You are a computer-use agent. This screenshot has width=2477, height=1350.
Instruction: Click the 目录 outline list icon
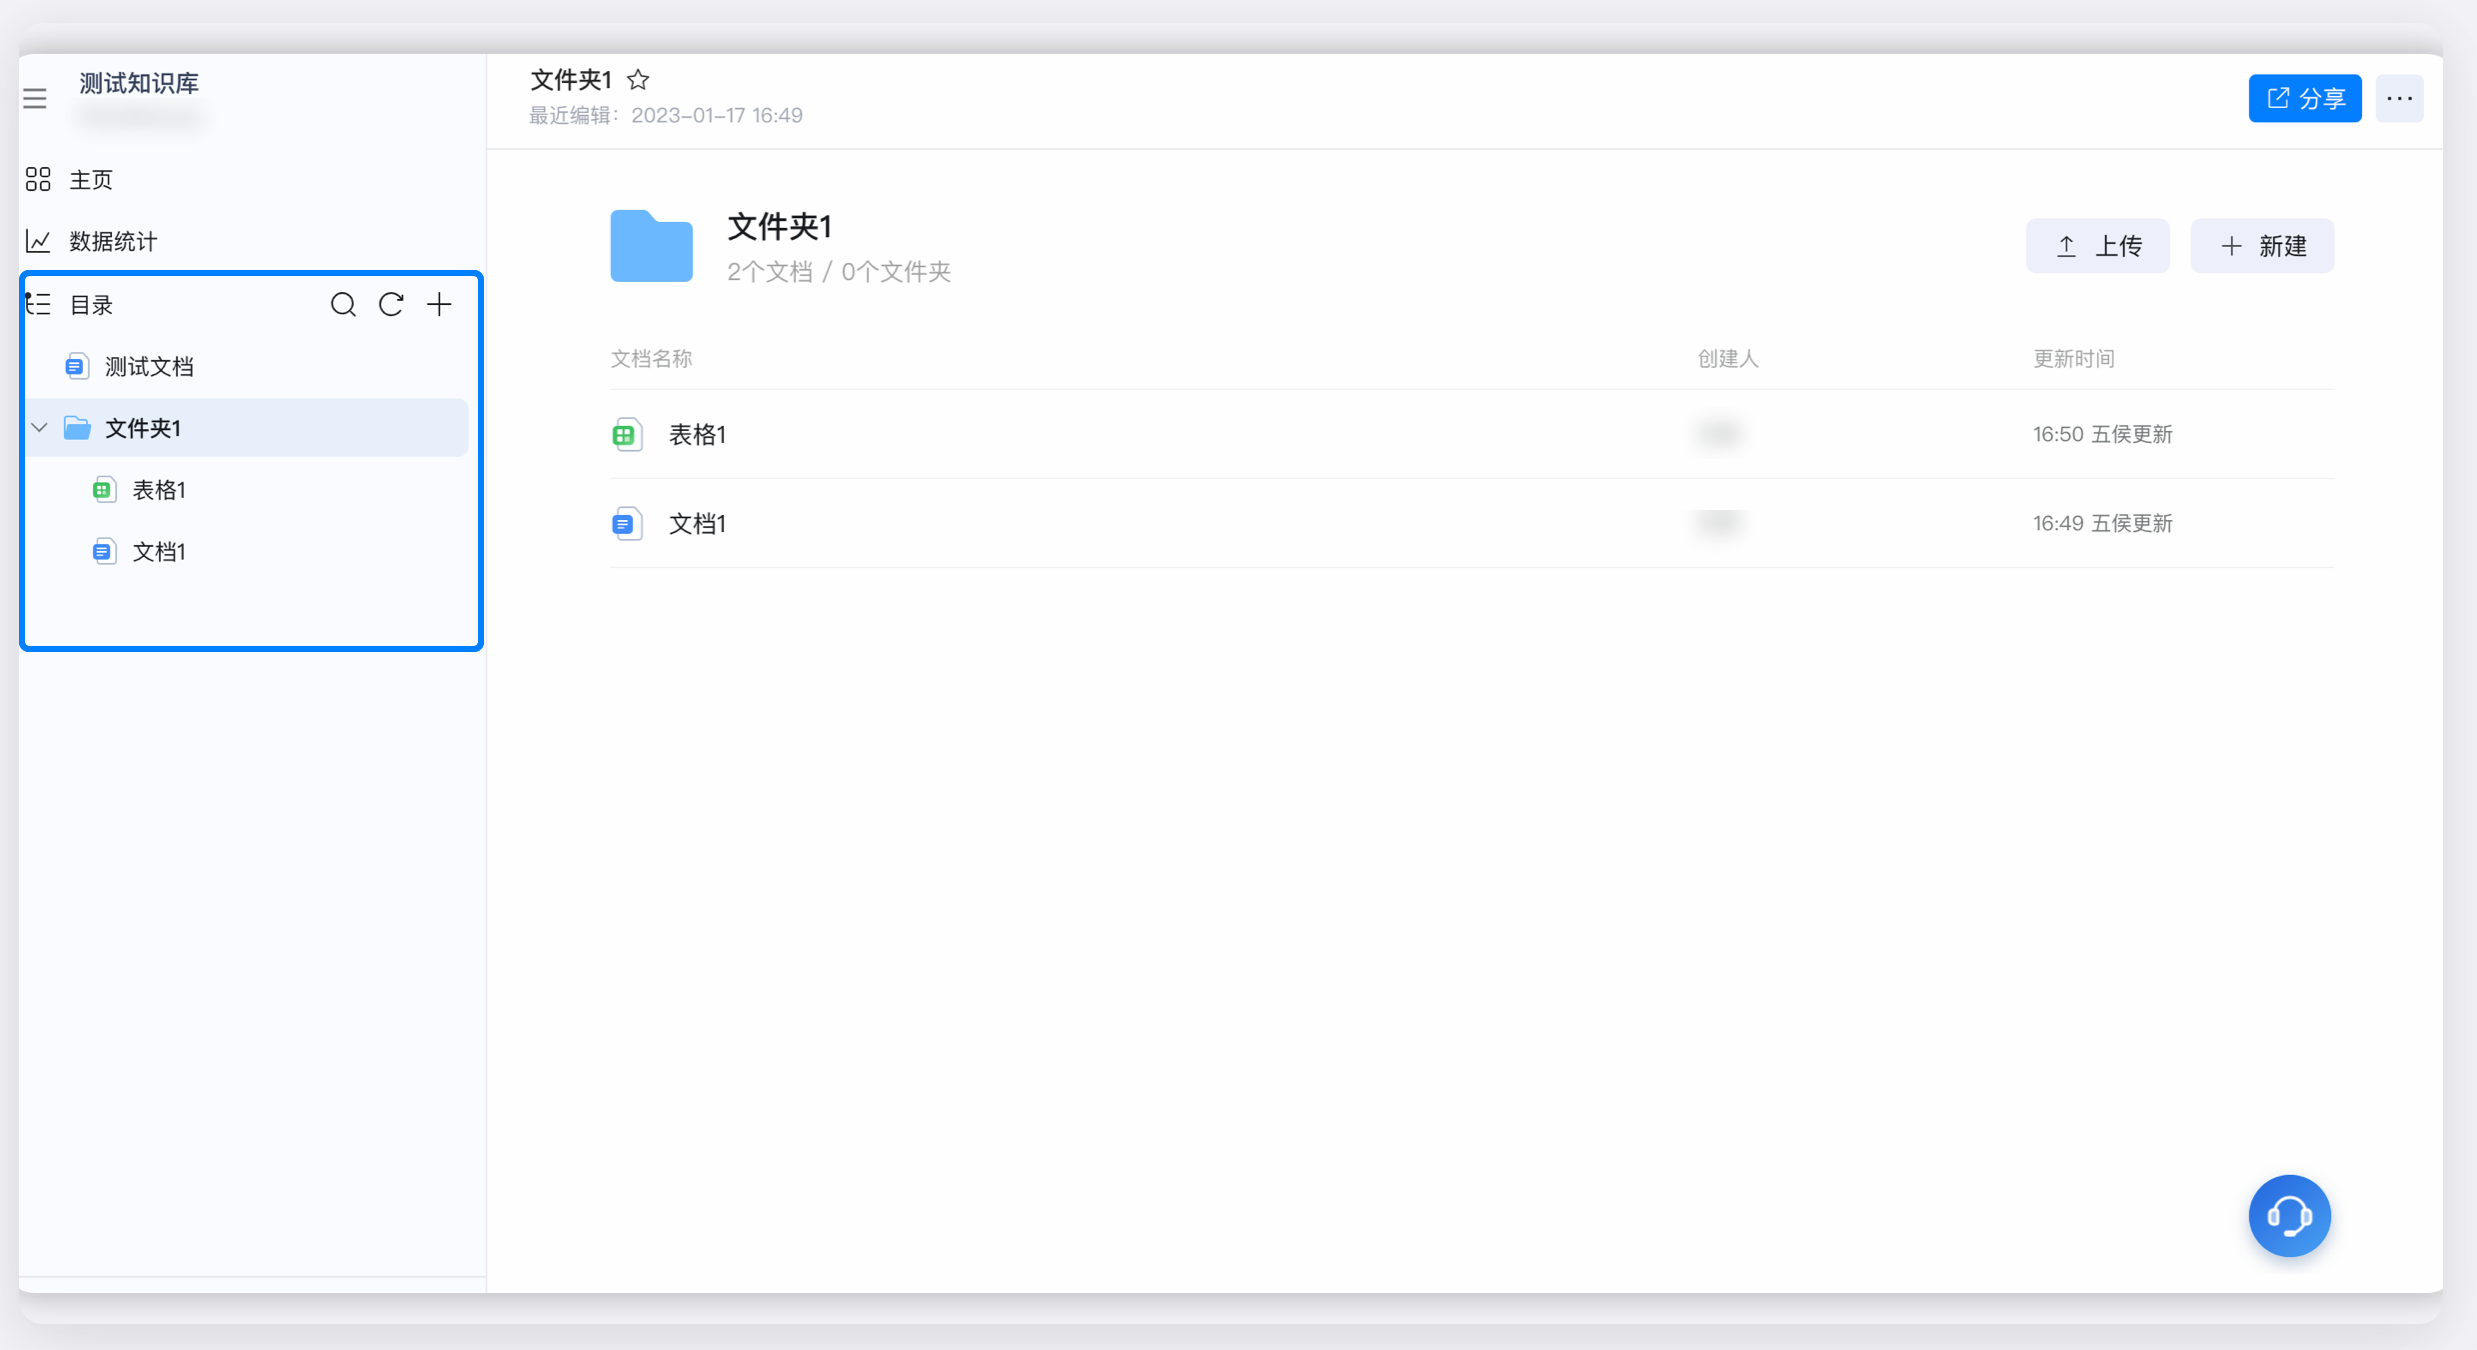tap(39, 304)
